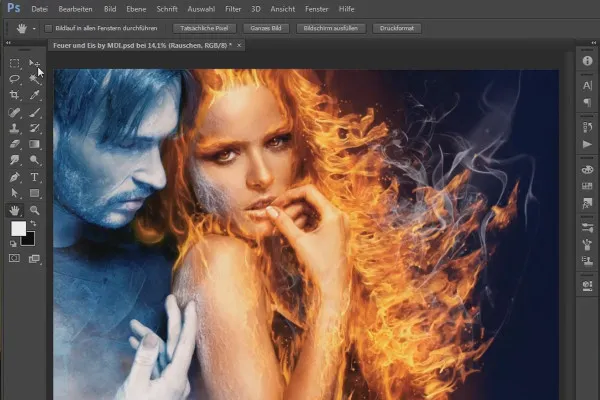Click the Bildschirm ausfüllen button
600x400 pixels.
point(331,28)
